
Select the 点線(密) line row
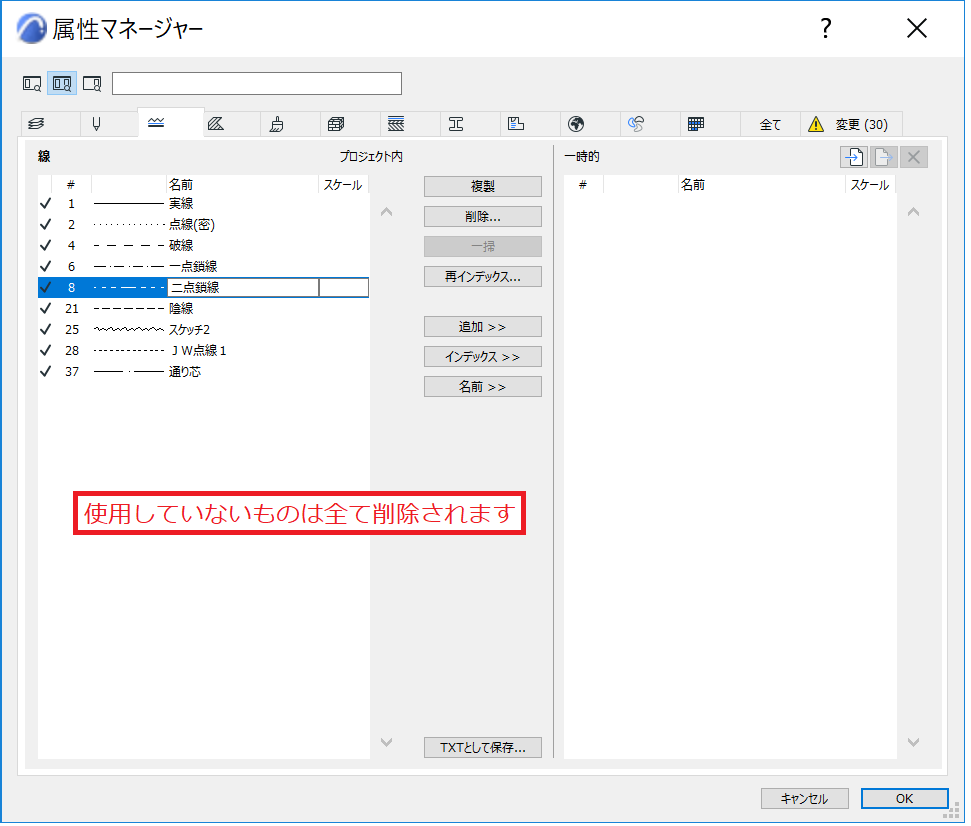tap(203, 224)
